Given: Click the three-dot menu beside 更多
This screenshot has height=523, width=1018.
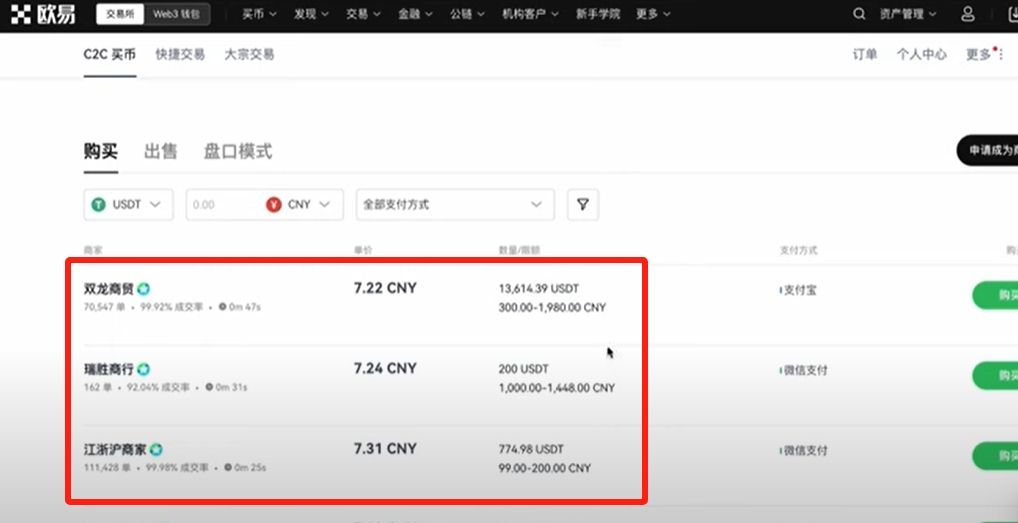Looking at the screenshot, I should 1003,55.
